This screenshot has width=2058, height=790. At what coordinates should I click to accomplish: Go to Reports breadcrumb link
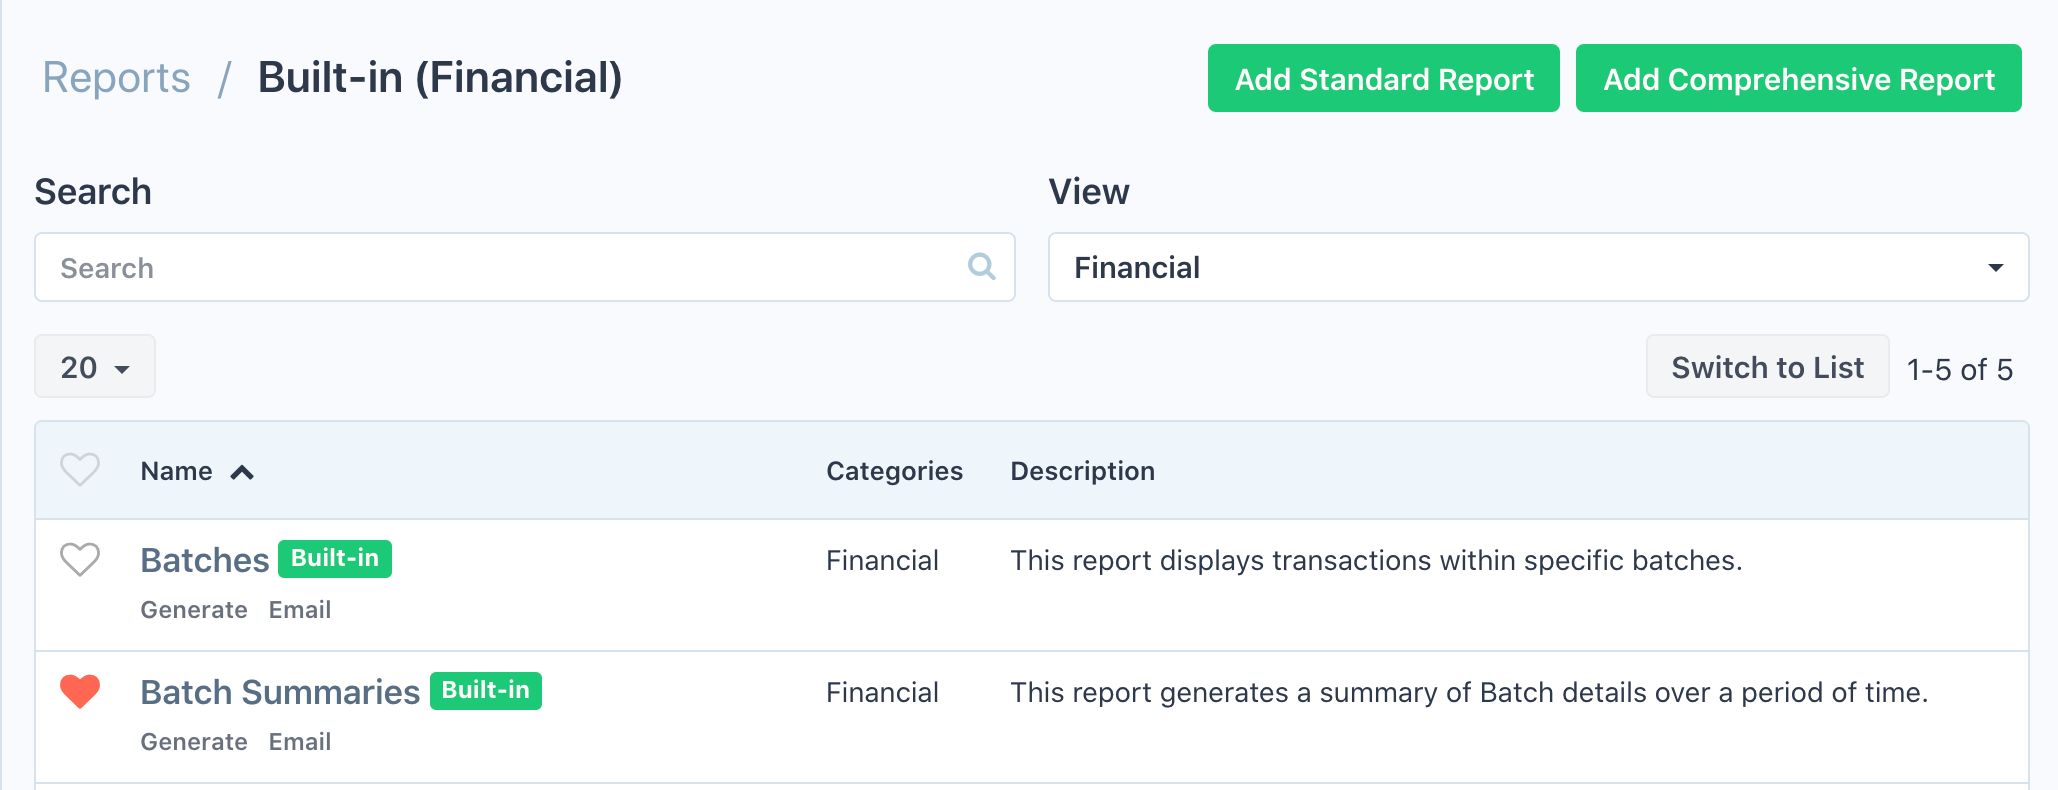click(x=116, y=78)
